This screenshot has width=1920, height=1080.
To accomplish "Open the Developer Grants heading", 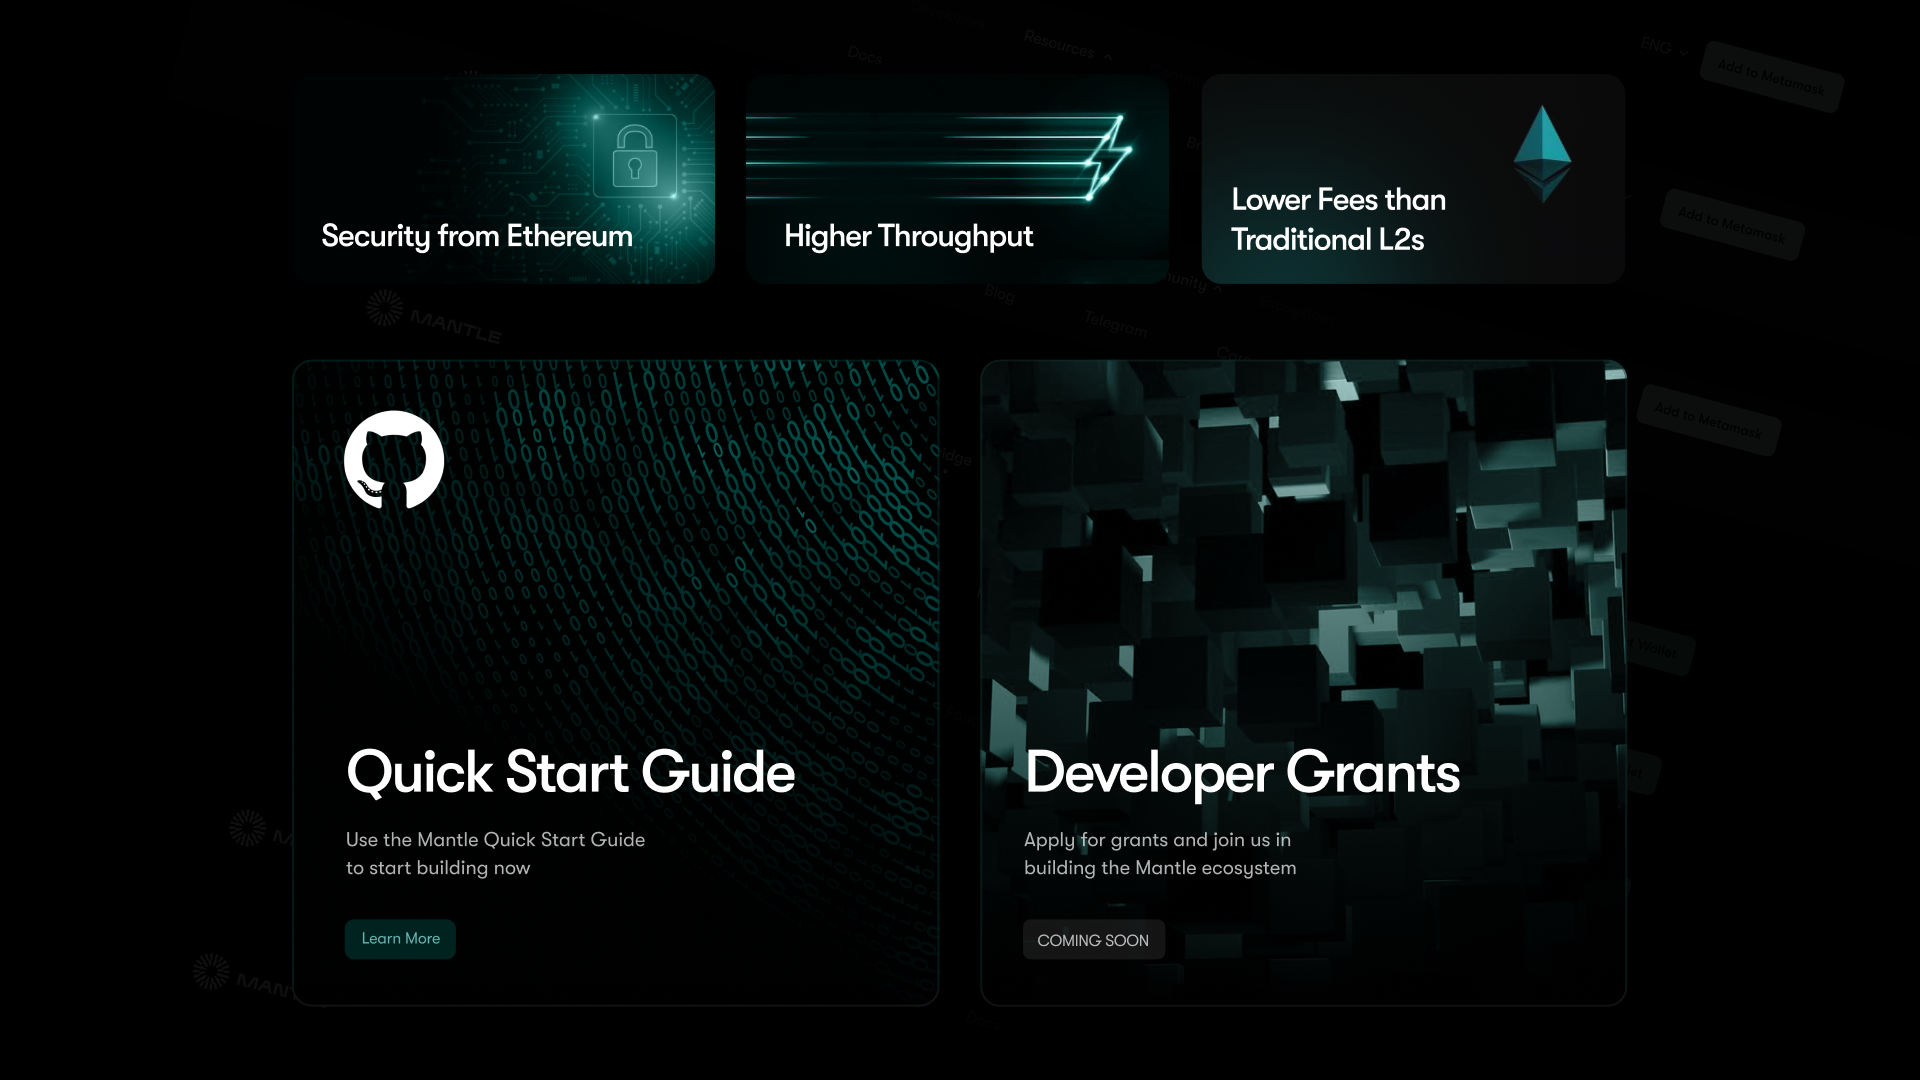I will pos(1242,772).
